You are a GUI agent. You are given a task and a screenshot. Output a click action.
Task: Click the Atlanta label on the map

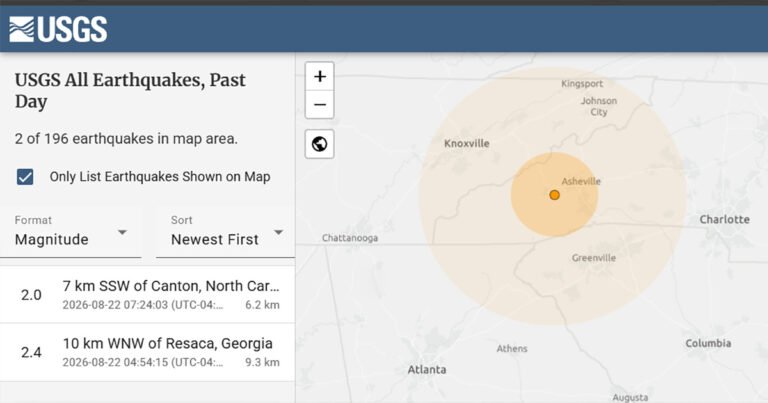tap(427, 370)
